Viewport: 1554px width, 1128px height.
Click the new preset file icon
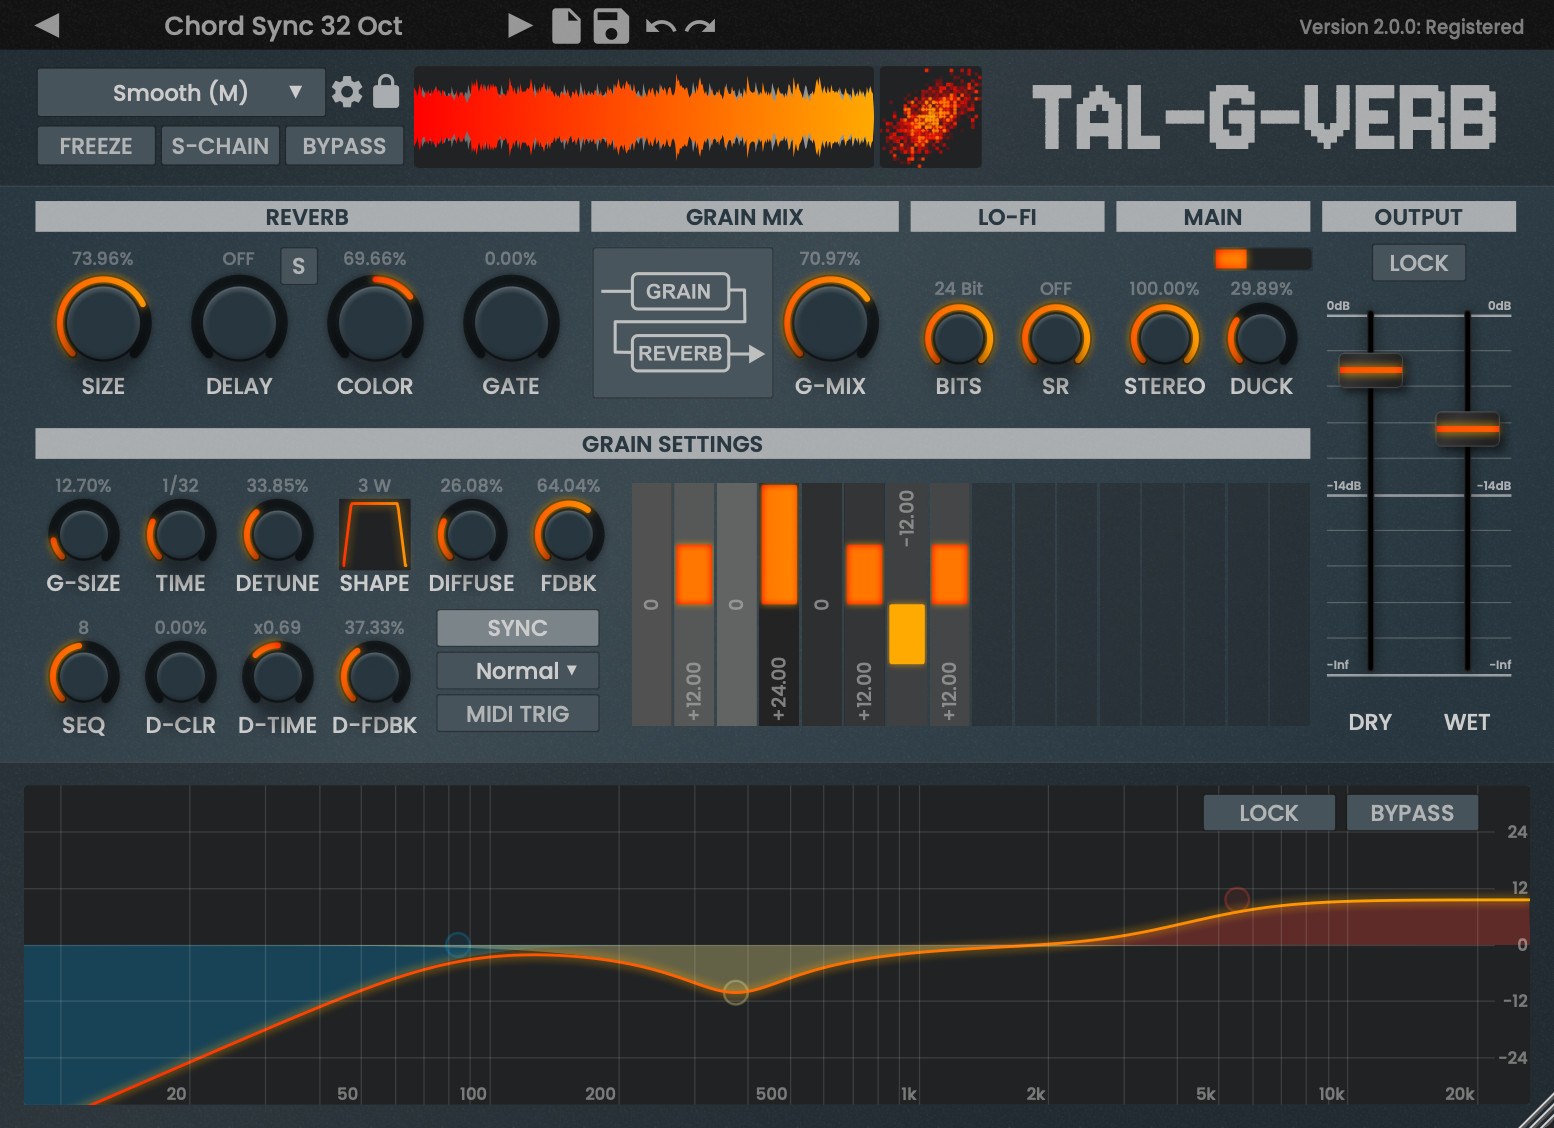566,26
